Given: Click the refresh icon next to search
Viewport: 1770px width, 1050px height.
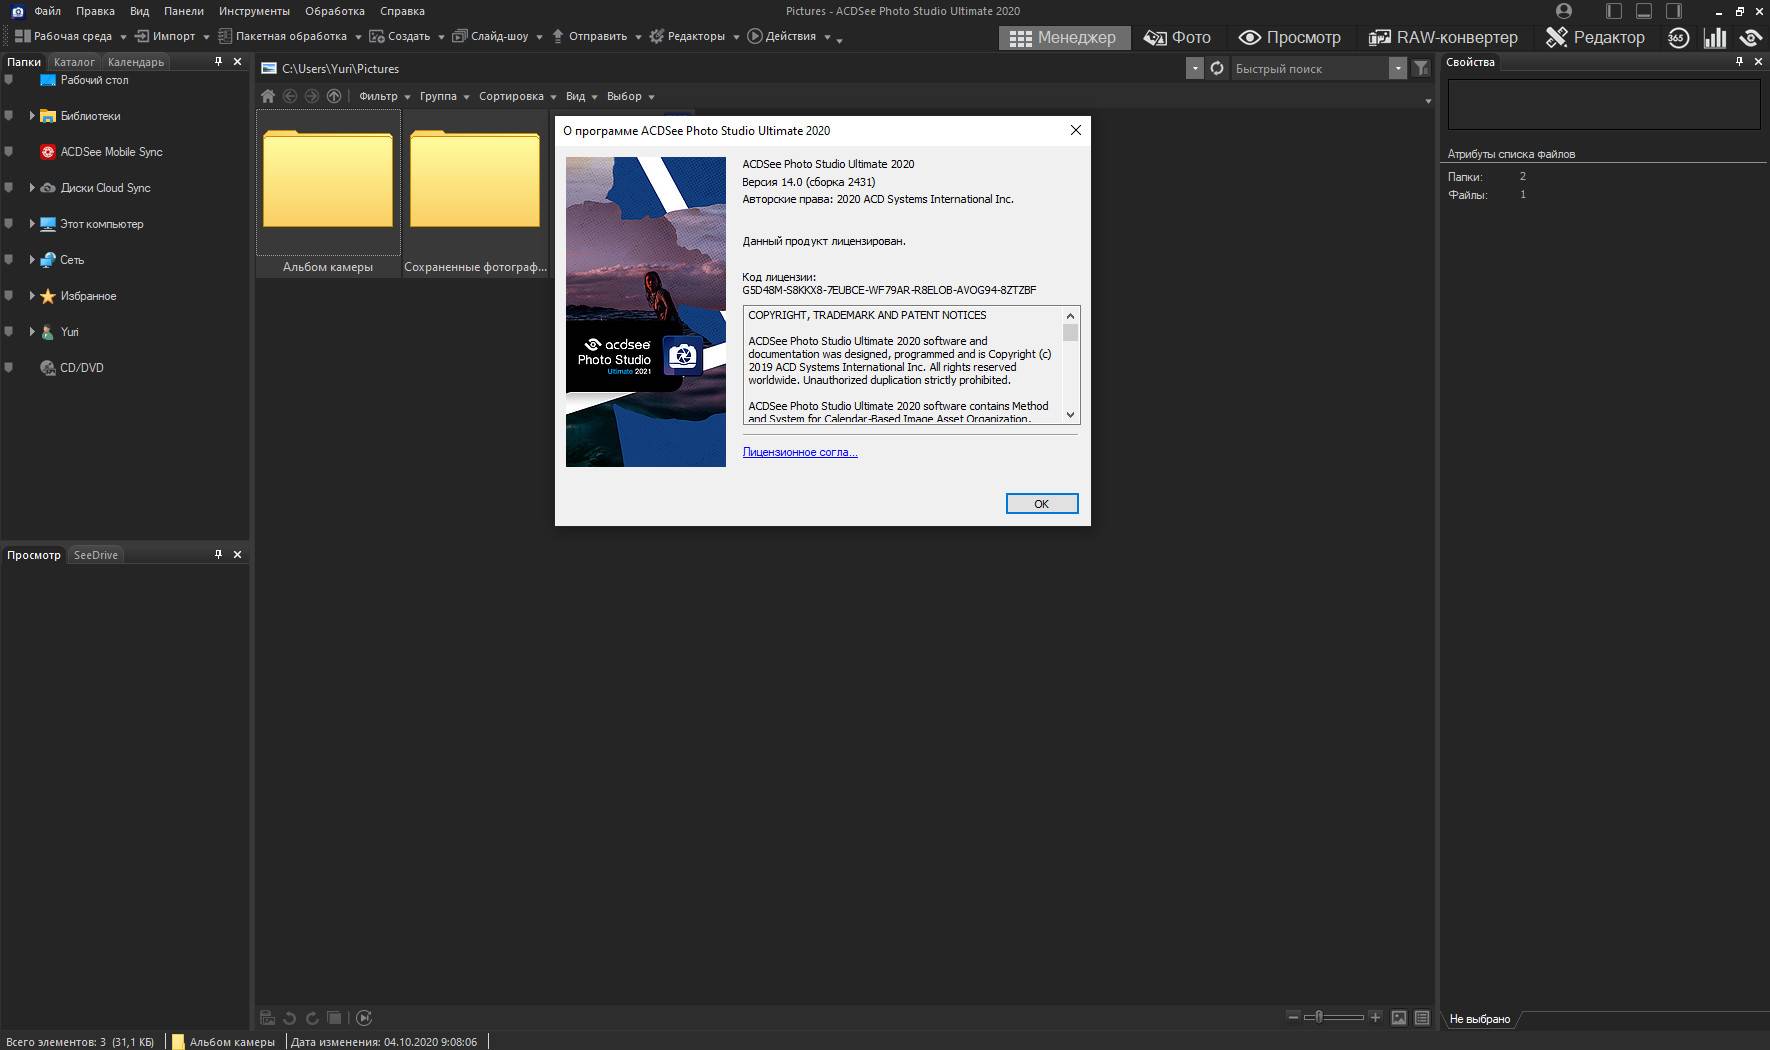Looking at the screenshot, I should pos(1217,68).
